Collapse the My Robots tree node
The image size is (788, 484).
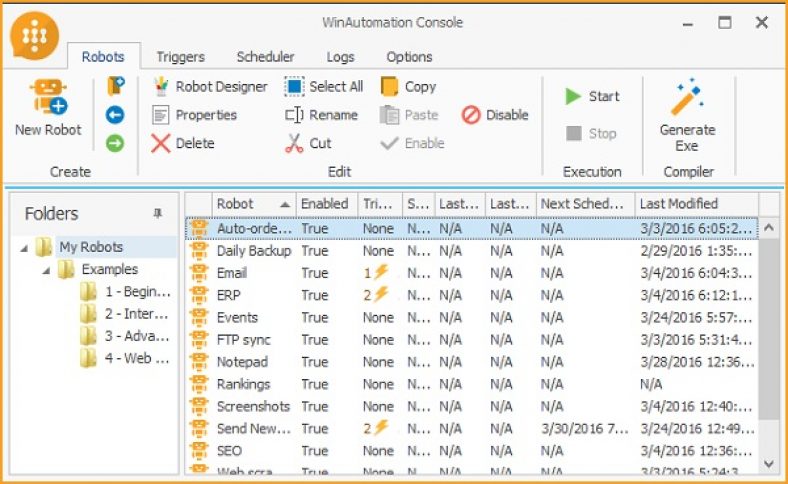click(x=23, y=247)
